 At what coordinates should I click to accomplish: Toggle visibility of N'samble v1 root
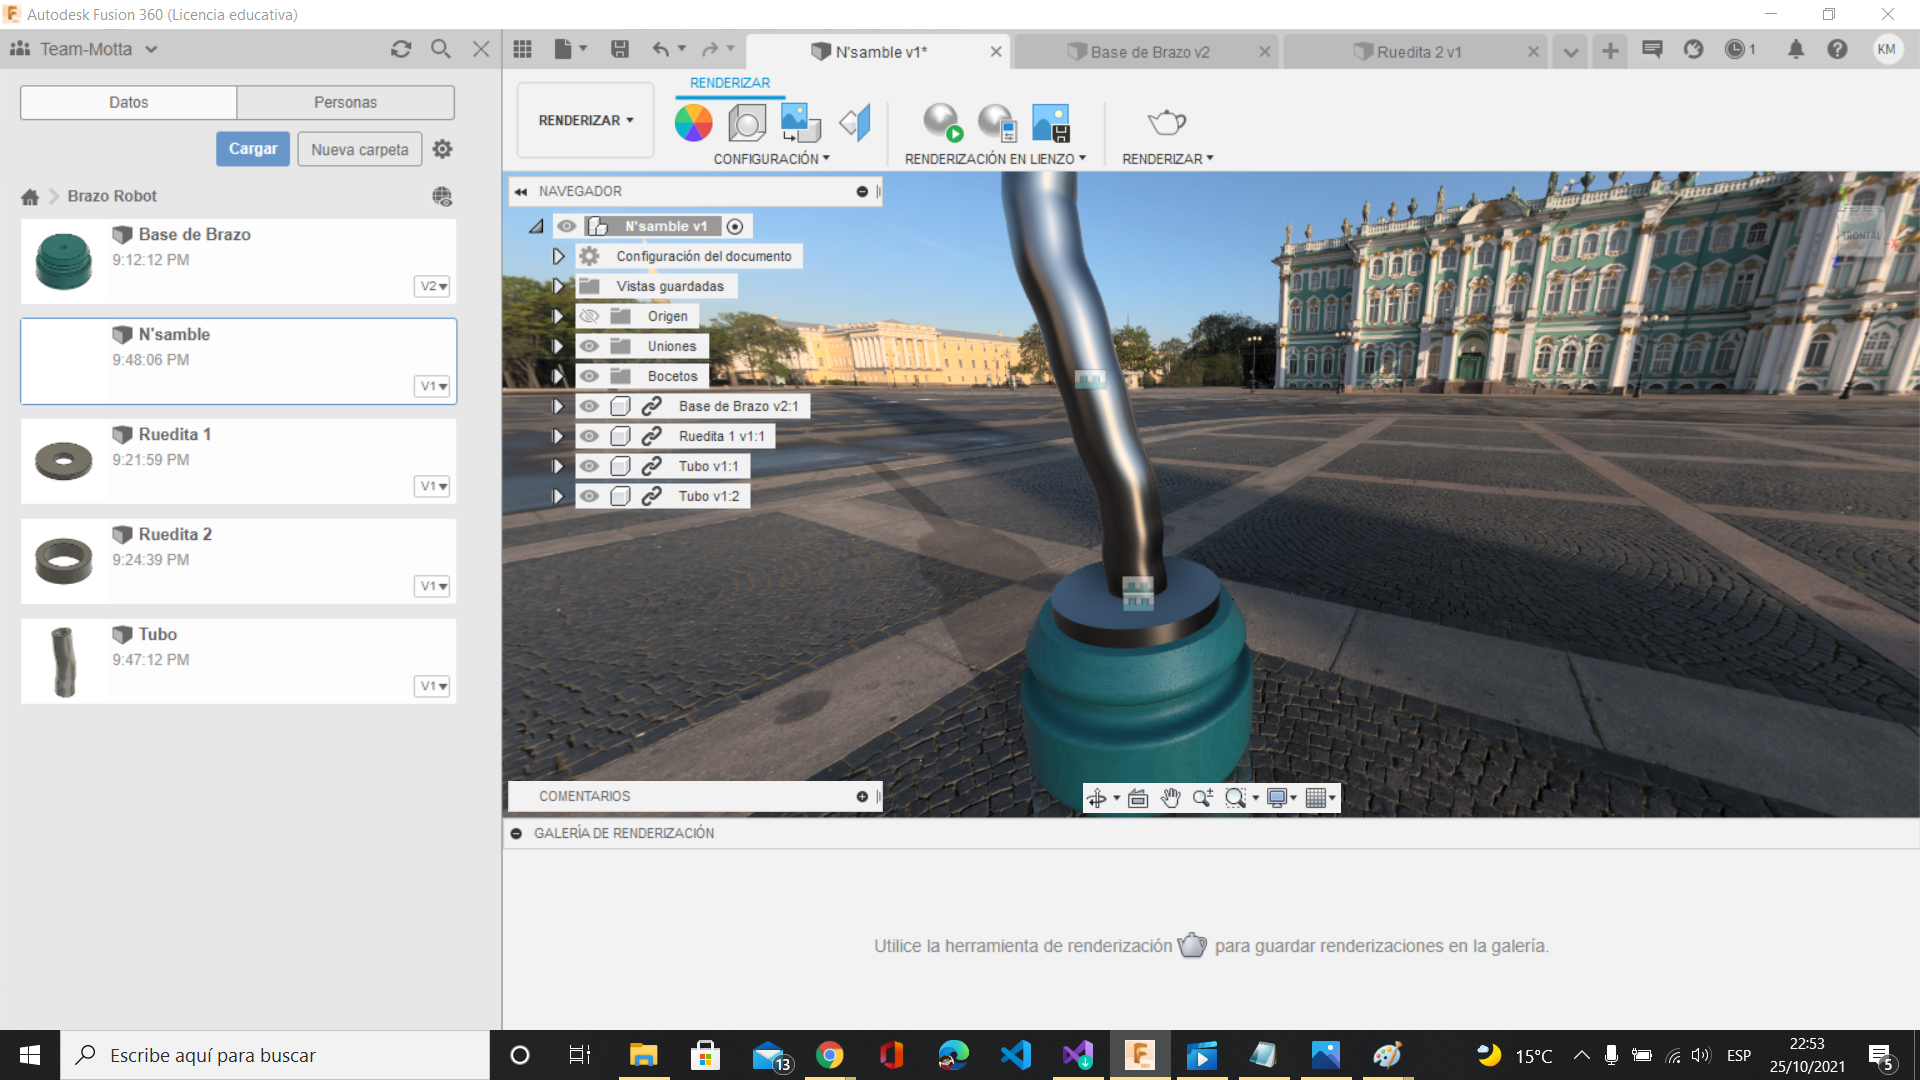[567, 226]
